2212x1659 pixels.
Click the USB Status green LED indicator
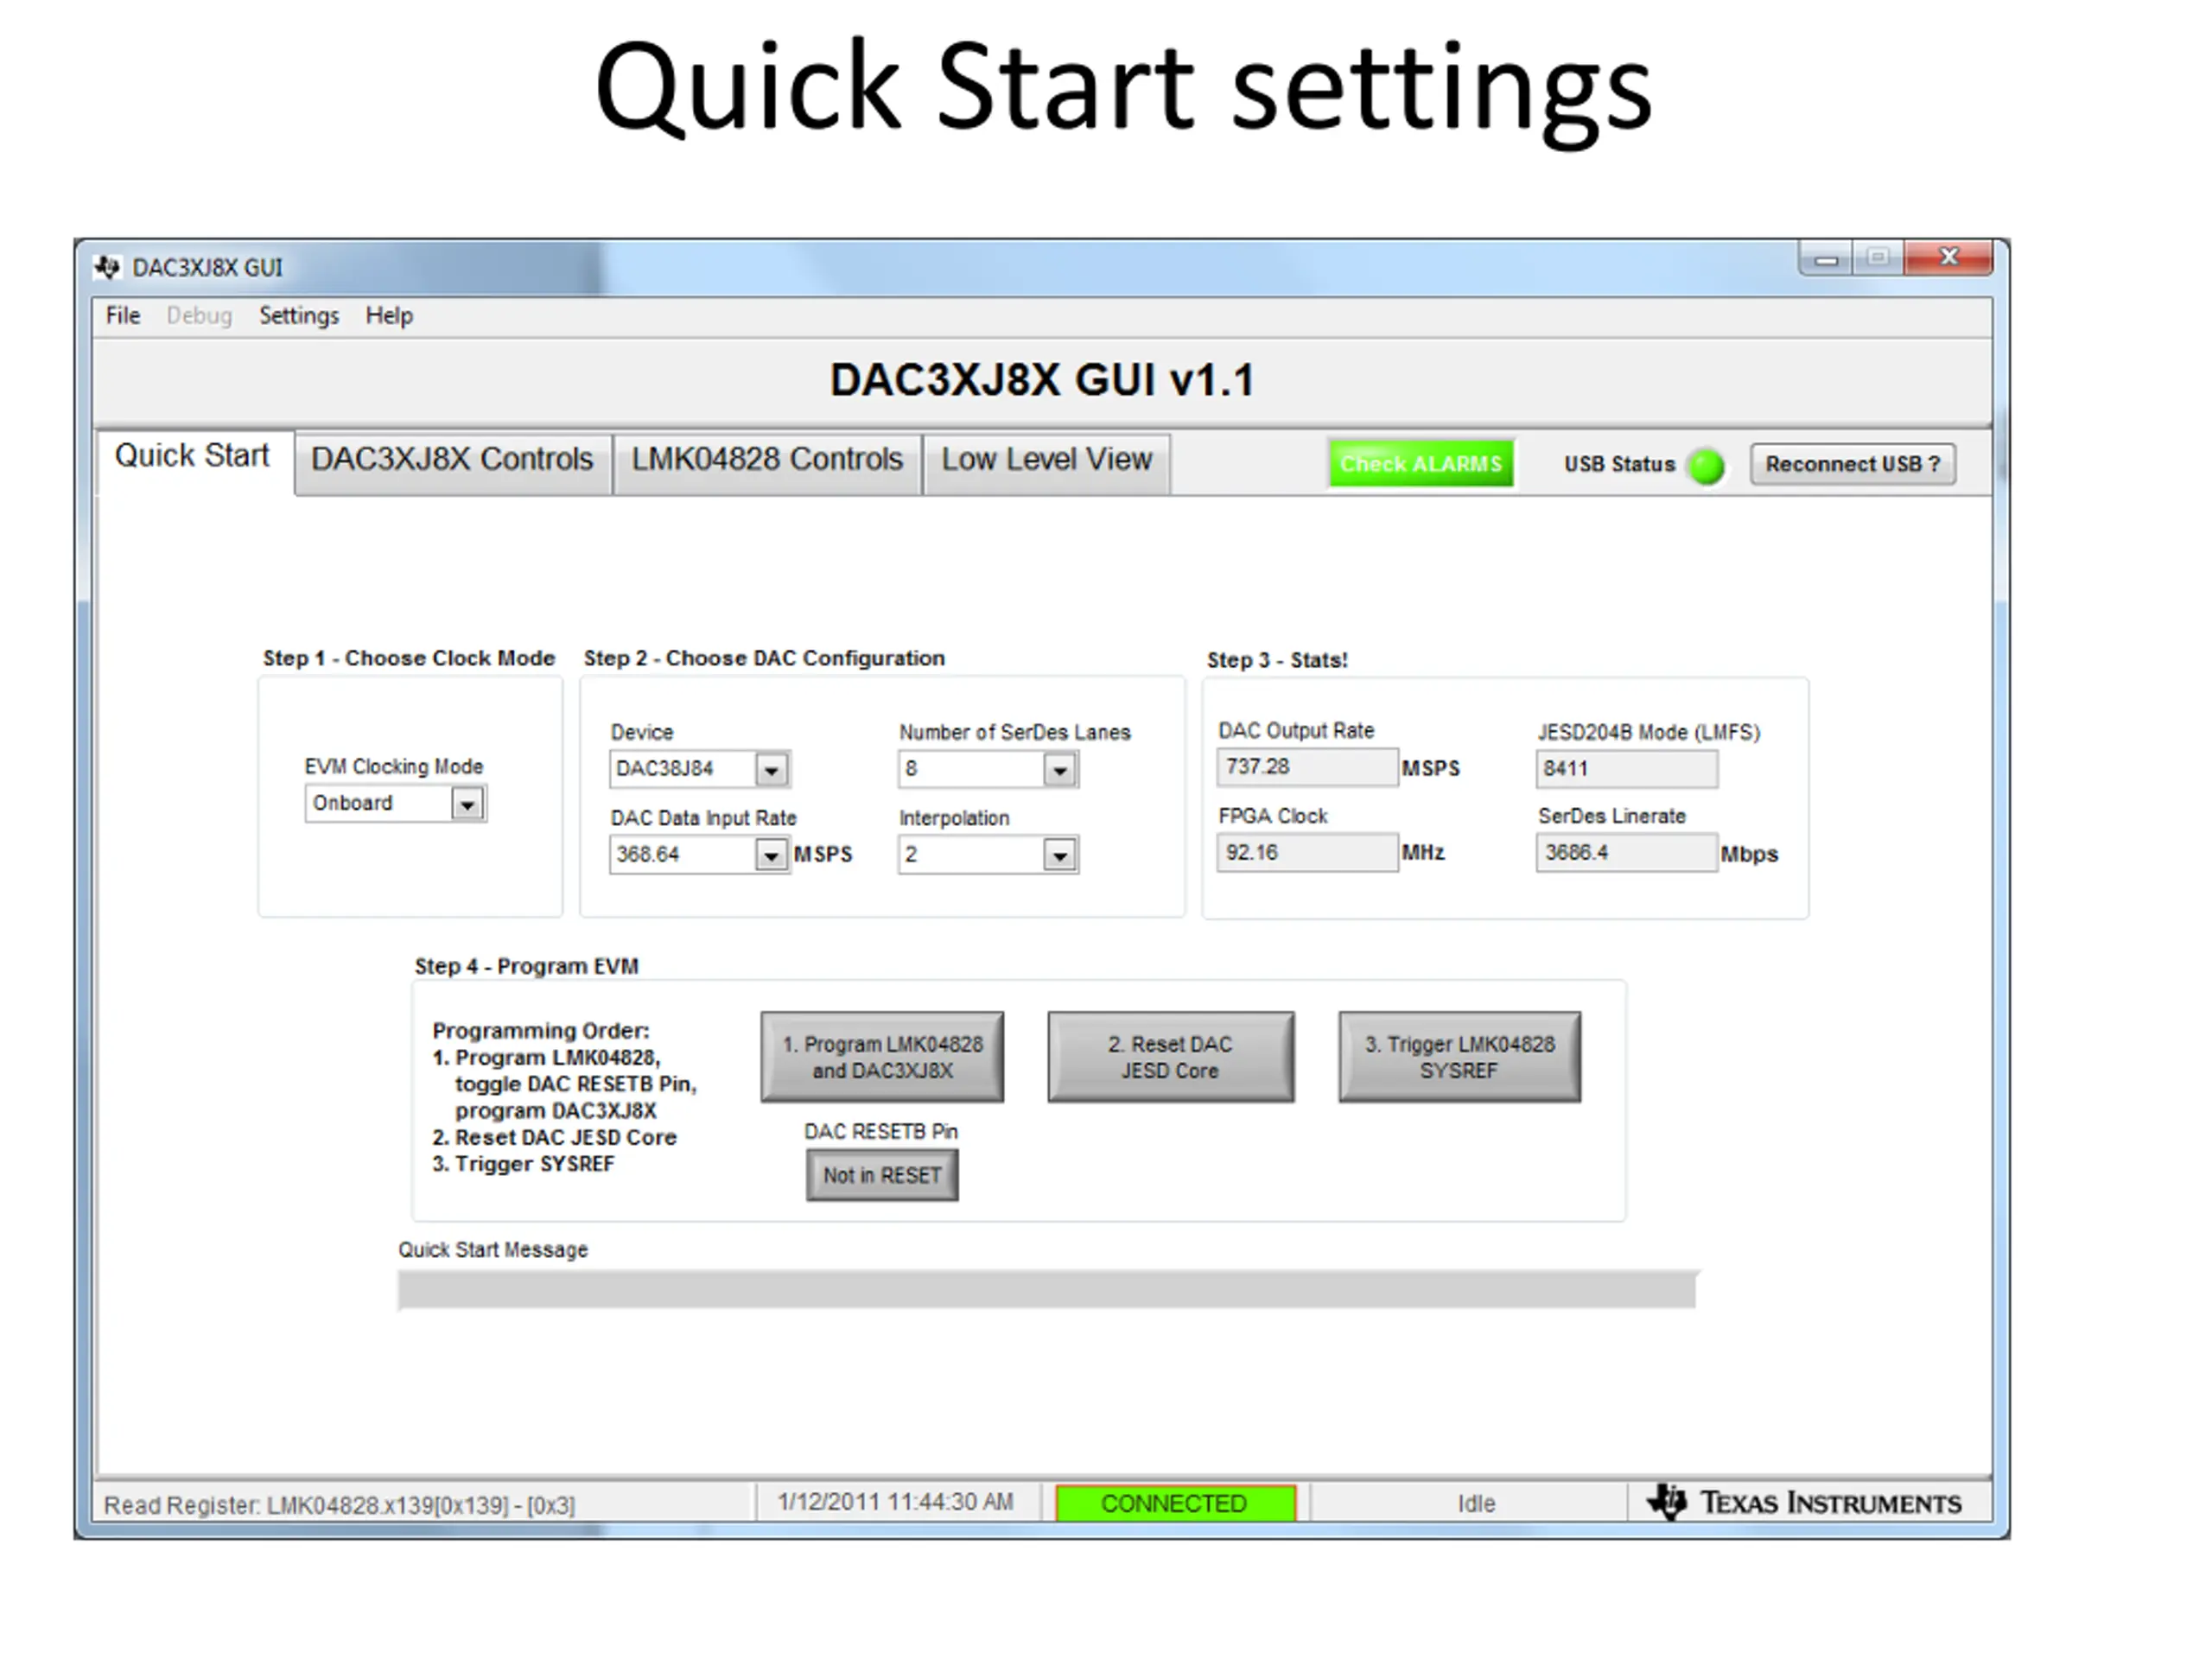[x=1706, y=466]
